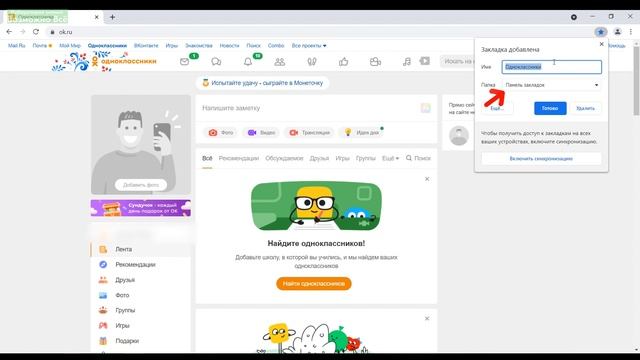Image resolution: width=640 pixels, height=360 pixels.
Task: Expand the Ещё dropdown in the feed tabs
Action: pos(390,158)
